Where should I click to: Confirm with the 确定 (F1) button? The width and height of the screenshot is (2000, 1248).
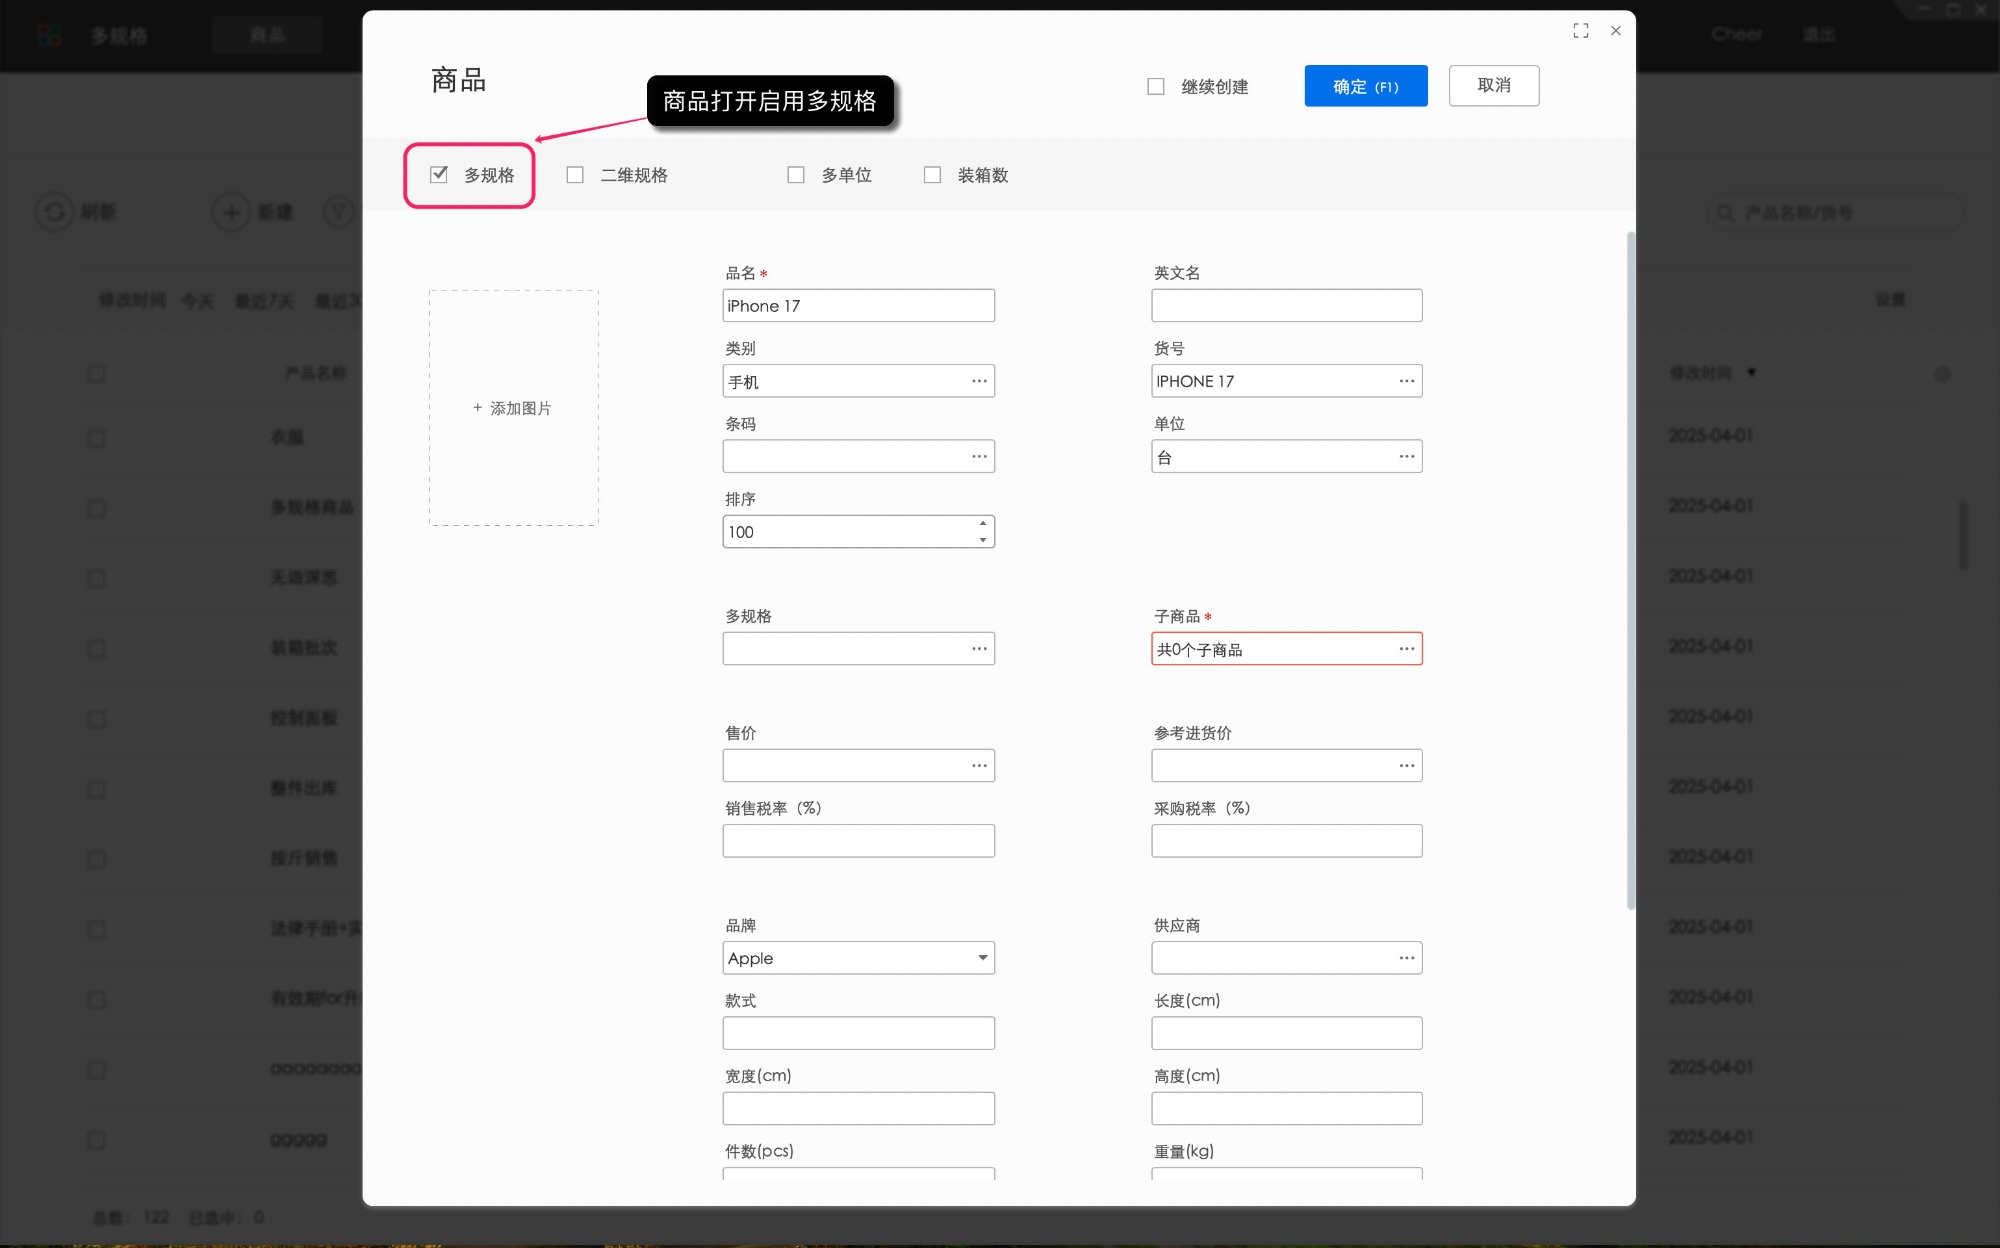pyautogui.click(x=1365, y=86)
